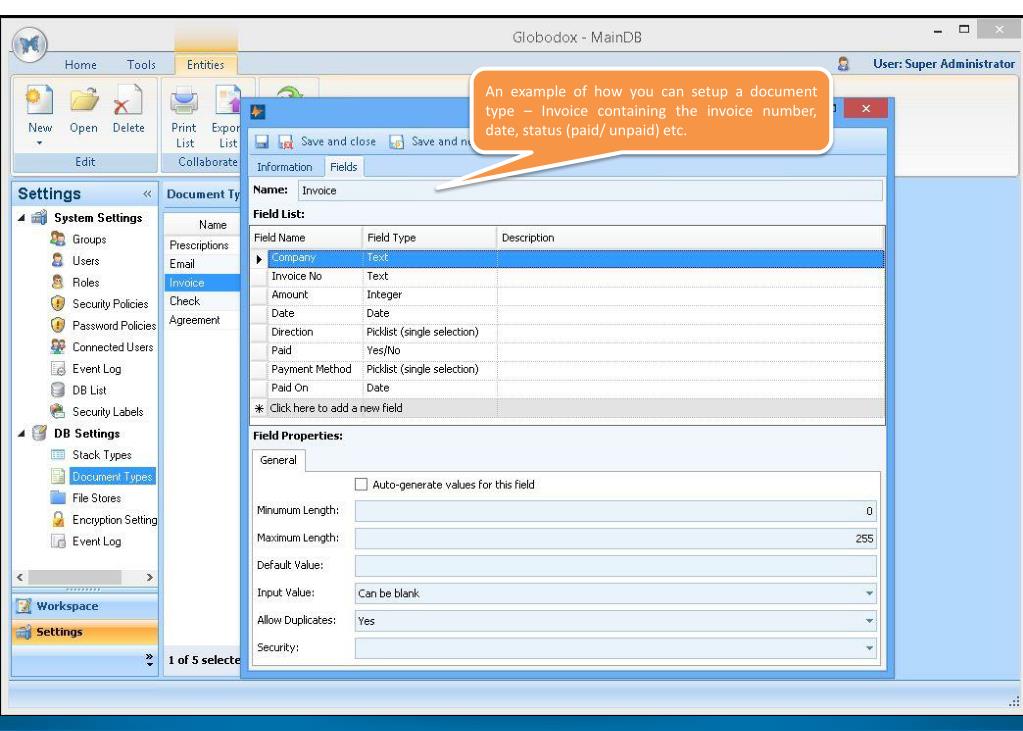Select the Entities ribbon tab
The width and height of the screenshot is (1023, 731).
click(205, 65)
